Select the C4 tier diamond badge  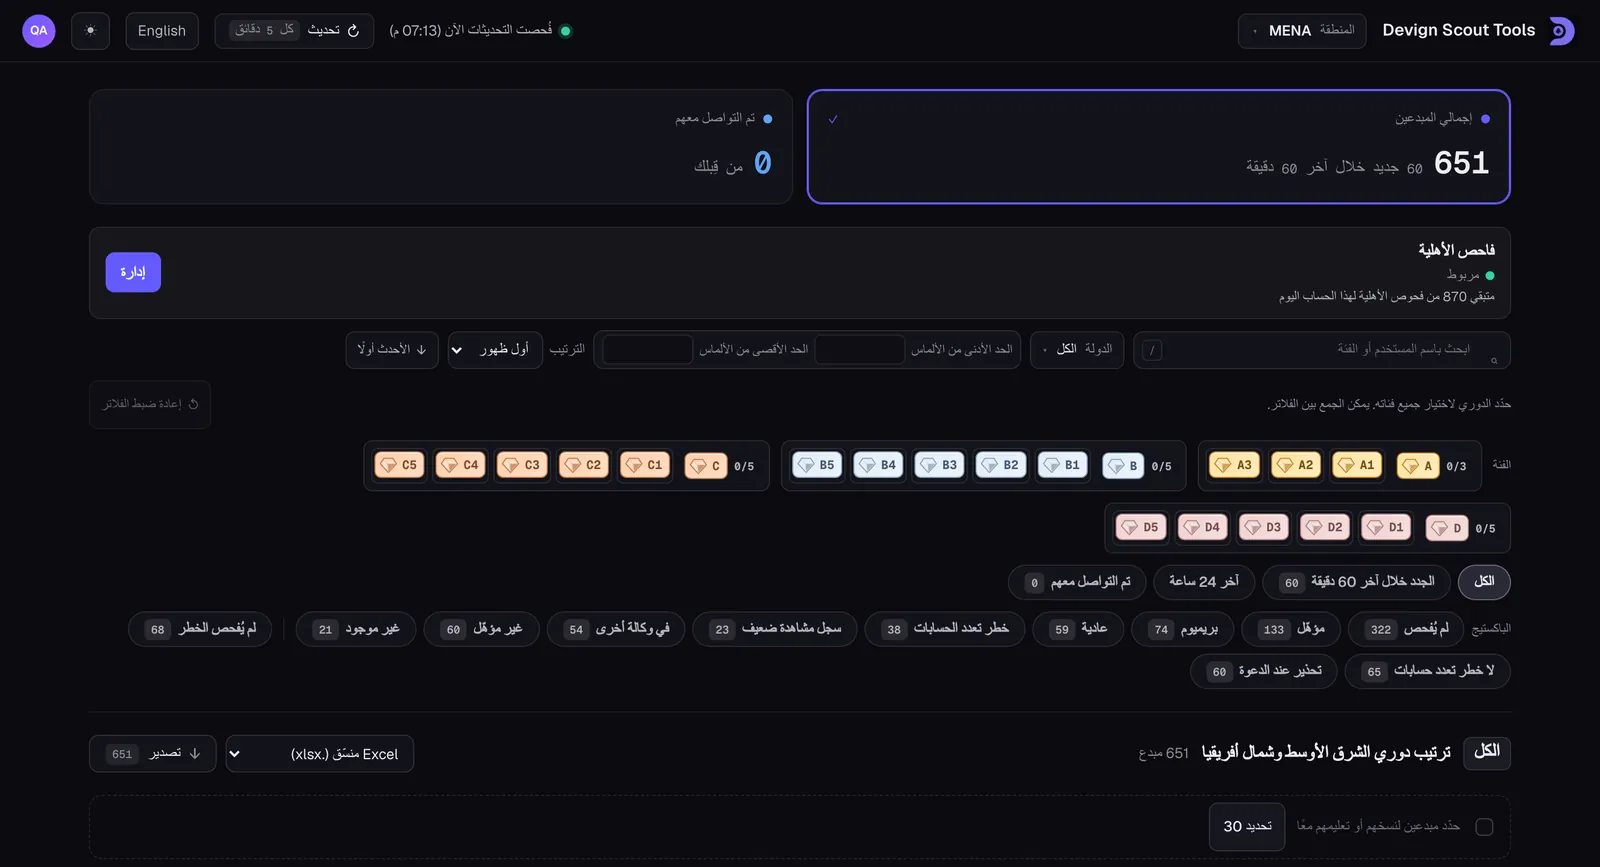tap(461, 465)
